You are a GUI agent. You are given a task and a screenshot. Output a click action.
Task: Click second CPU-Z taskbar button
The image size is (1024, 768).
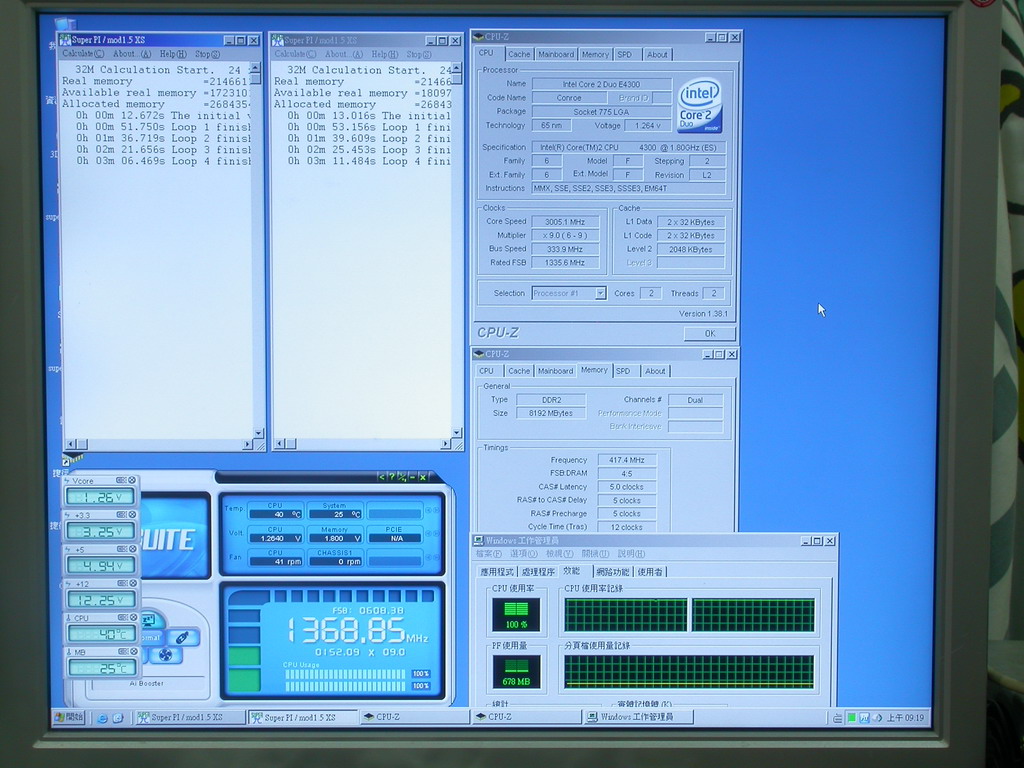pyautogui.click(x=526, y=717)
